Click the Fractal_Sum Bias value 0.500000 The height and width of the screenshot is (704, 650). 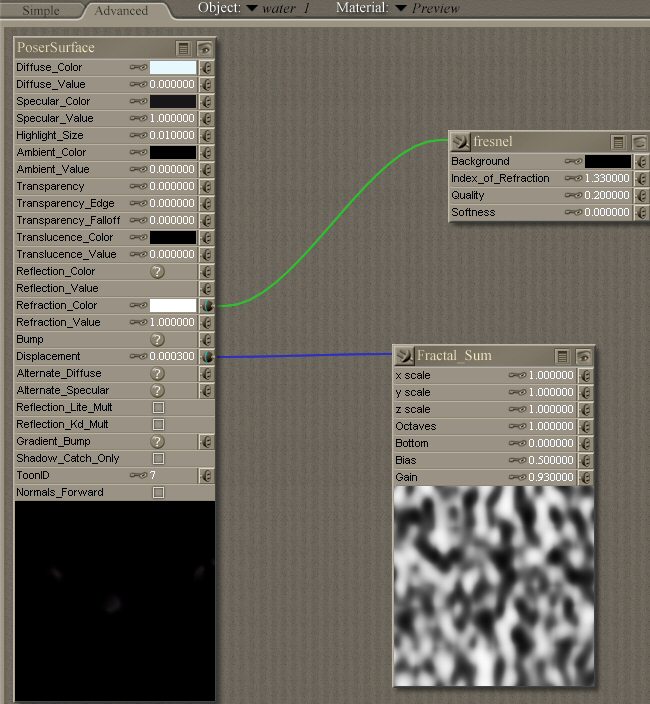tap(551, 460)
